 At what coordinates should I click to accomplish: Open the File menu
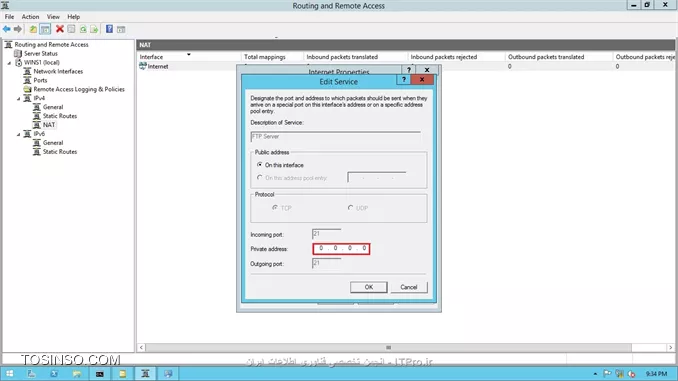[x=9, y=16]
